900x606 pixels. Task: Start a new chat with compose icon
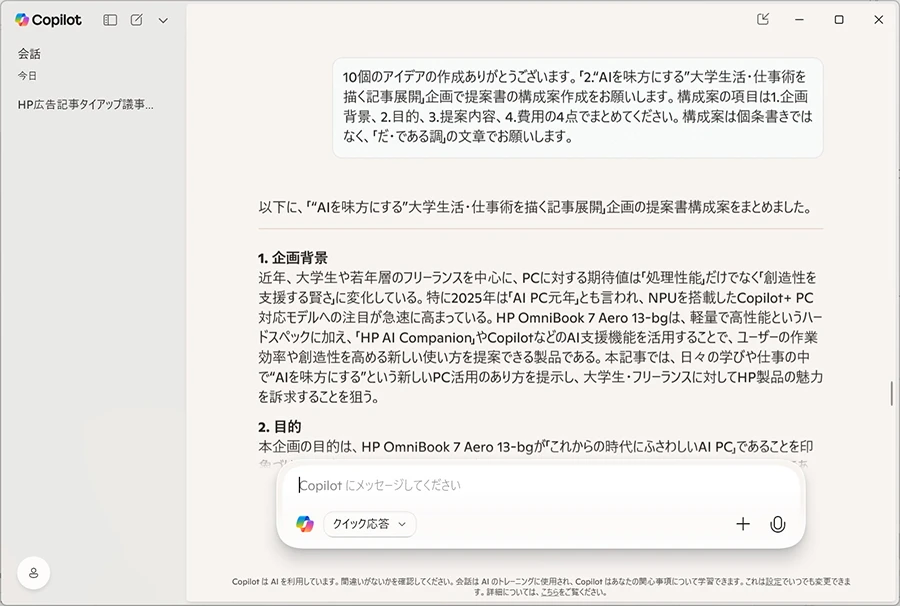coord(137,20)
